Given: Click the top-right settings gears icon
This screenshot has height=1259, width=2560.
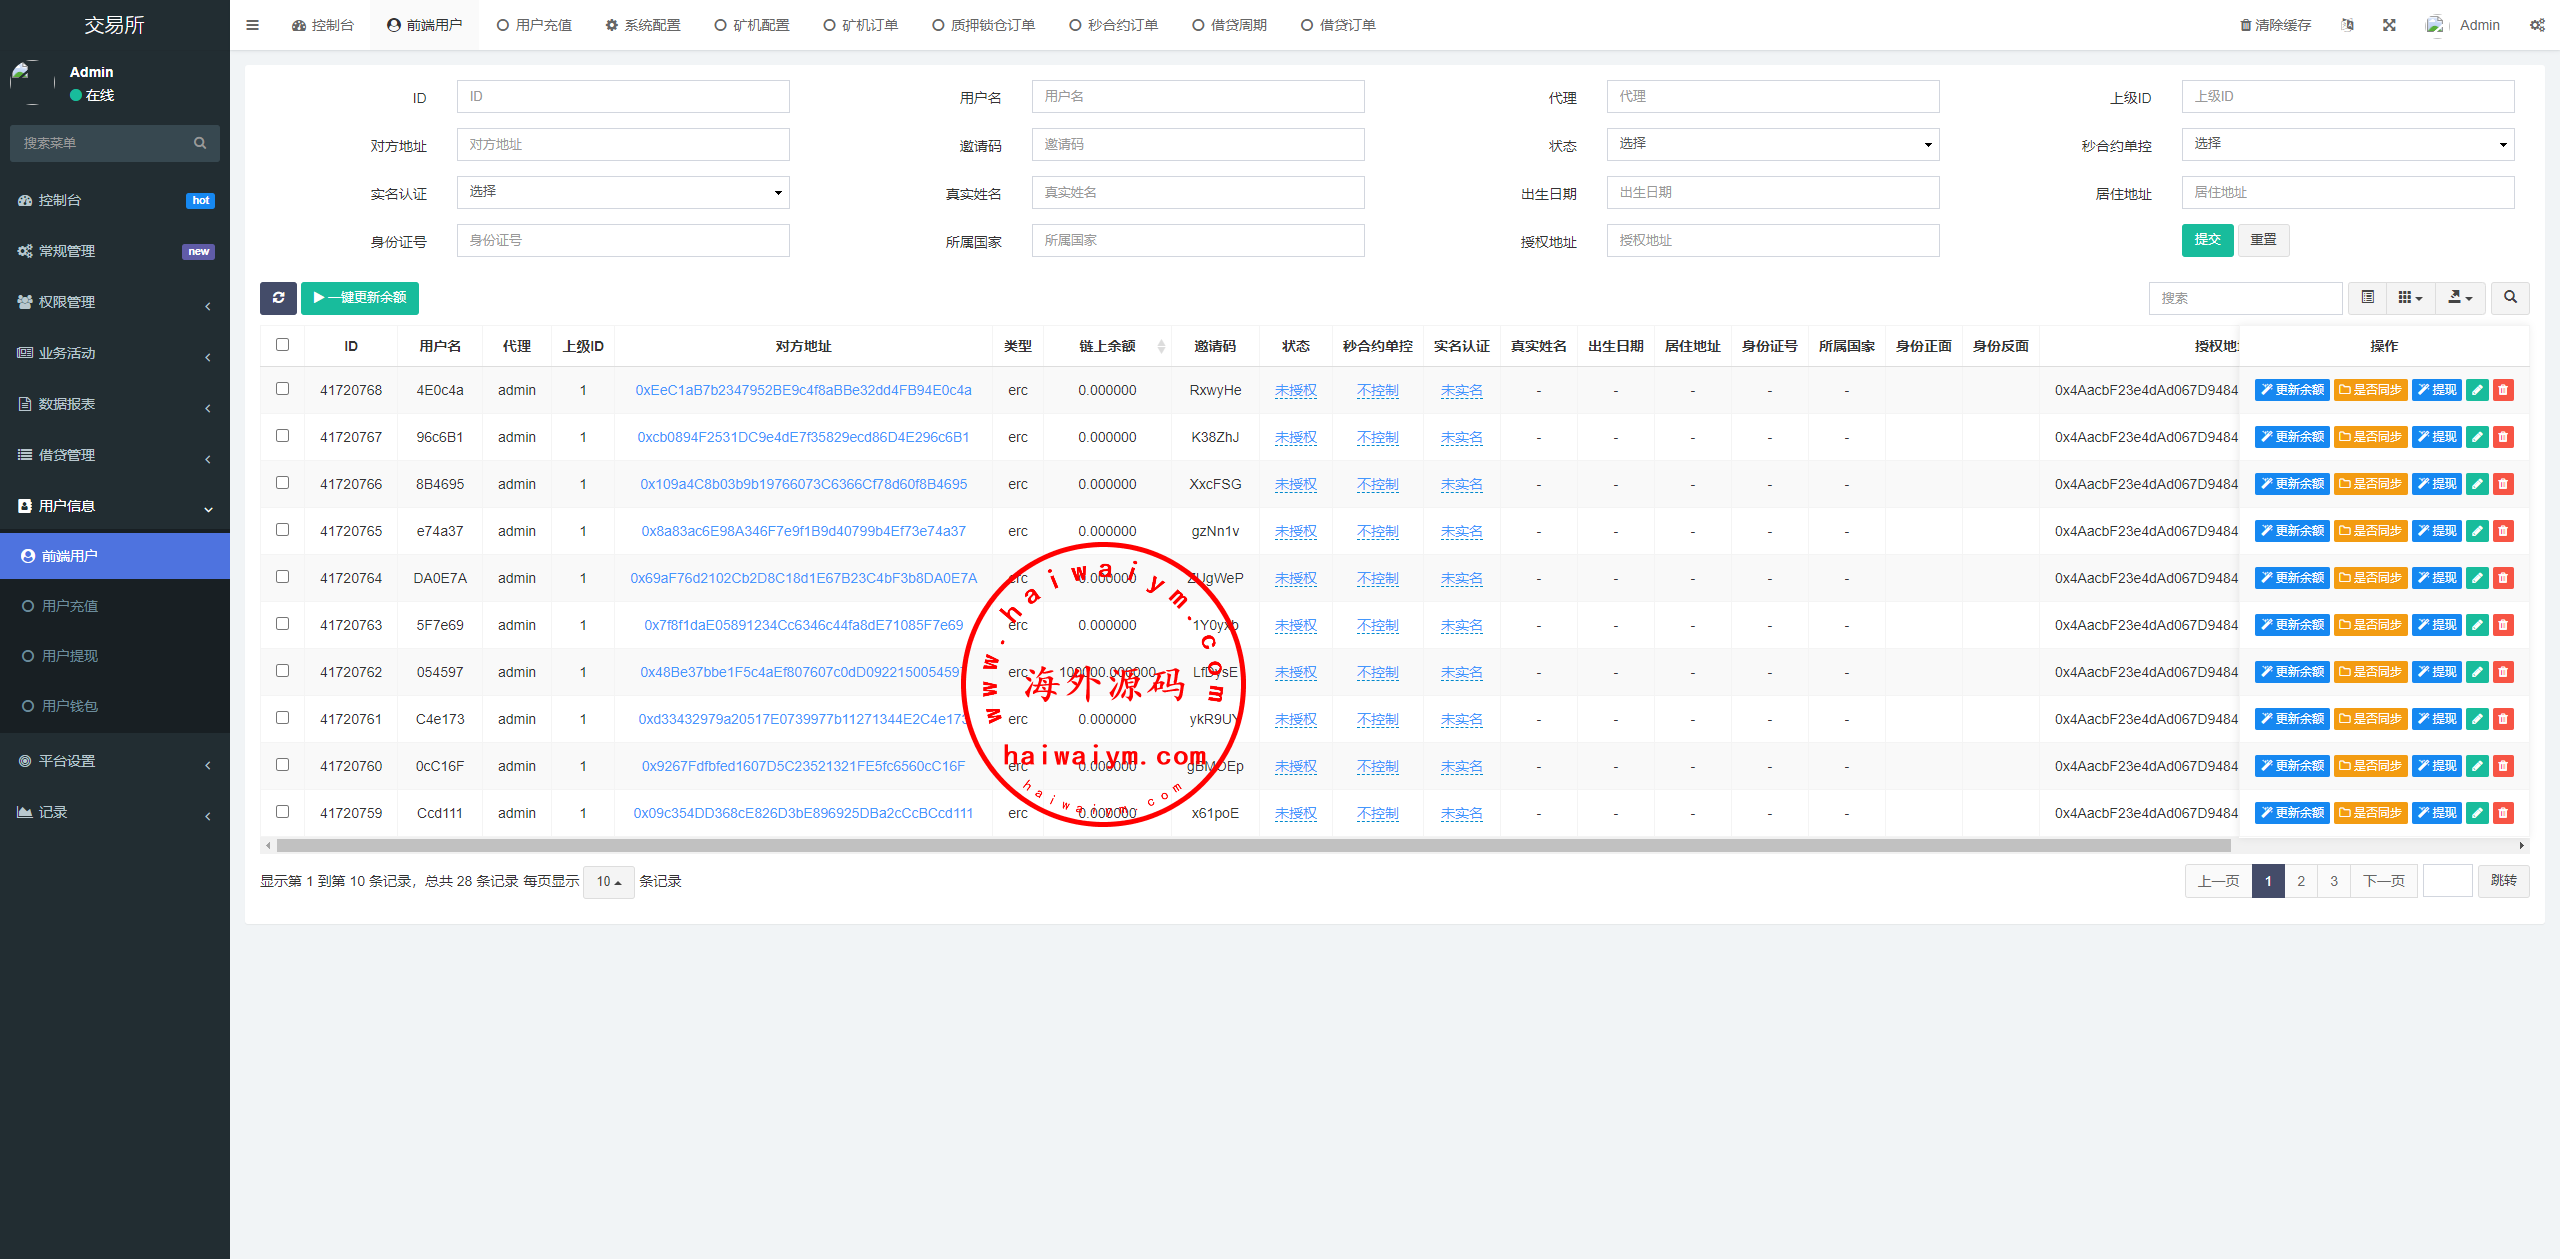Looking at the screenshot, I should (x=2537, y=25).
